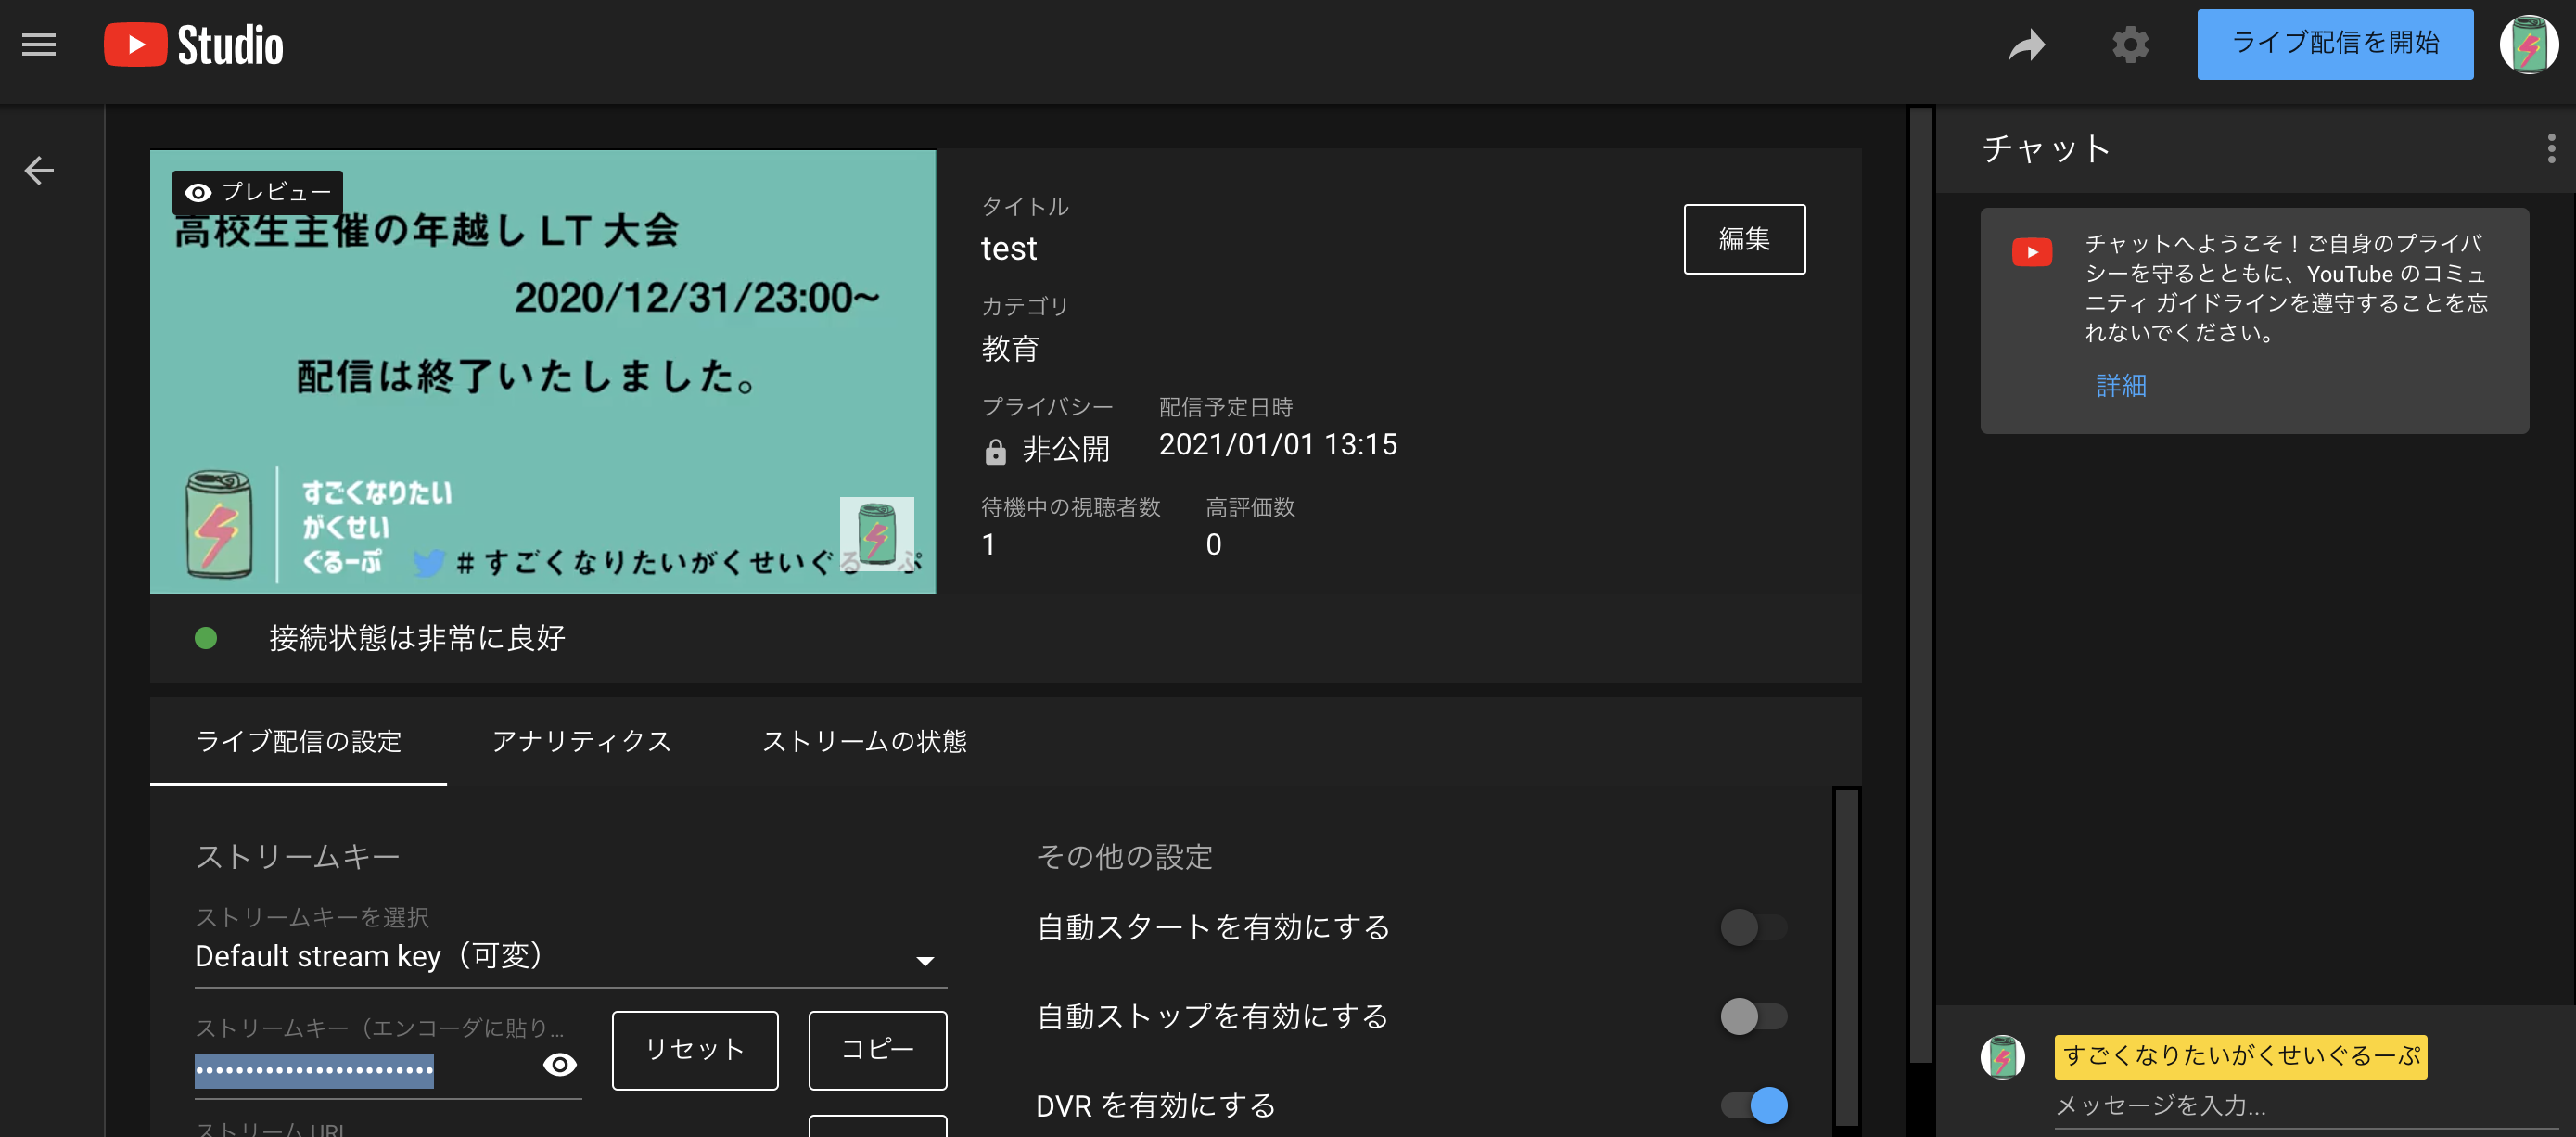This screenshot has height=1137, width=2576.
Task: Open the settings gear icon
Action: pyautogui.click(x=2130, y=45)
